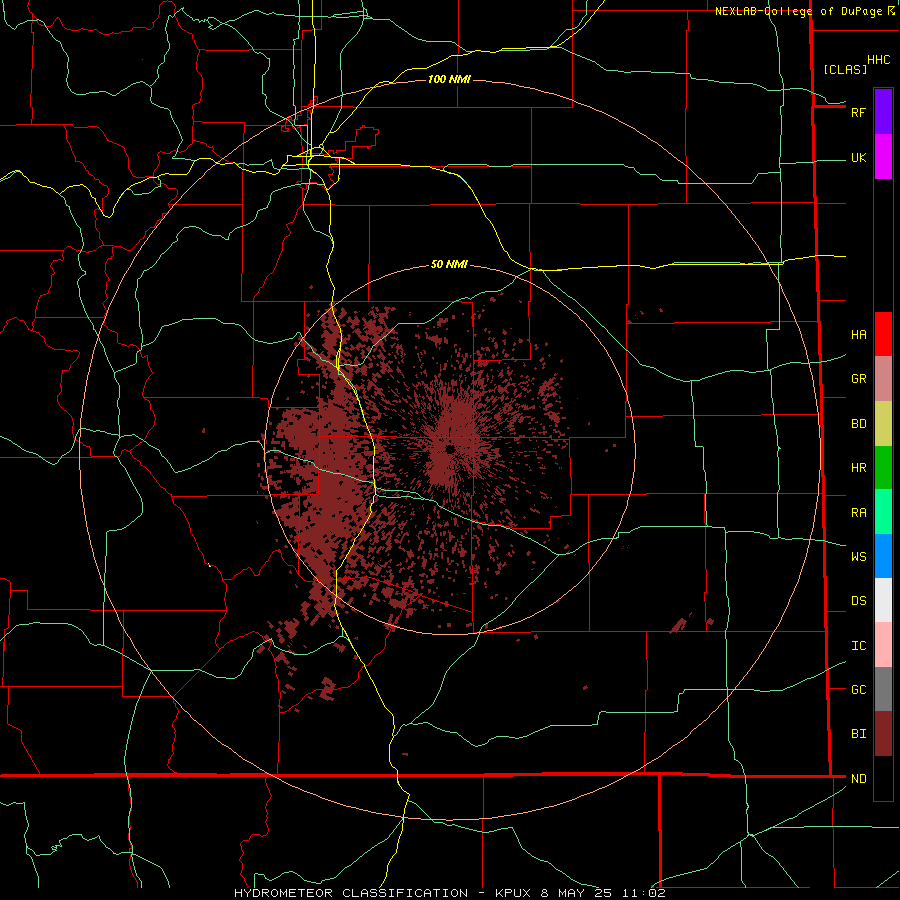Viewport: 900px width, 900px height.
Task: Click the ND legend label
Action: click(859, 778)
